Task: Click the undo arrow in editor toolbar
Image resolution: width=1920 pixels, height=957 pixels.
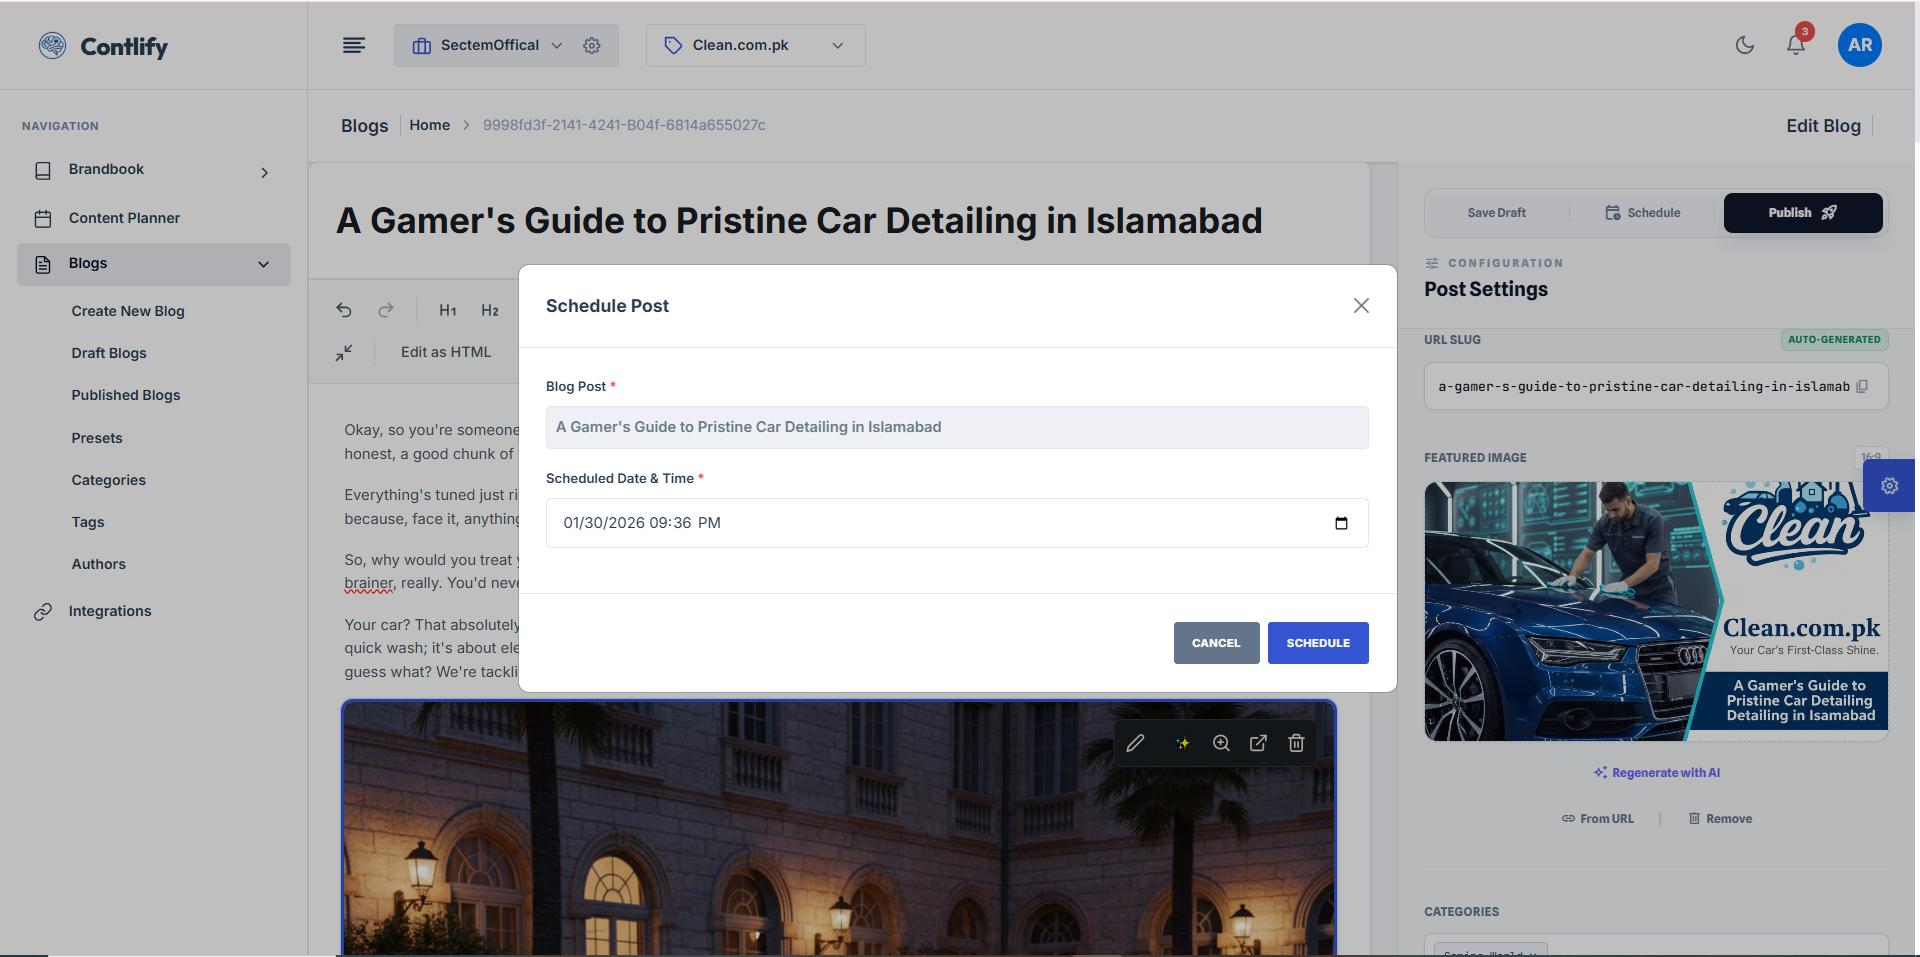Action: [x=344, y=310]
